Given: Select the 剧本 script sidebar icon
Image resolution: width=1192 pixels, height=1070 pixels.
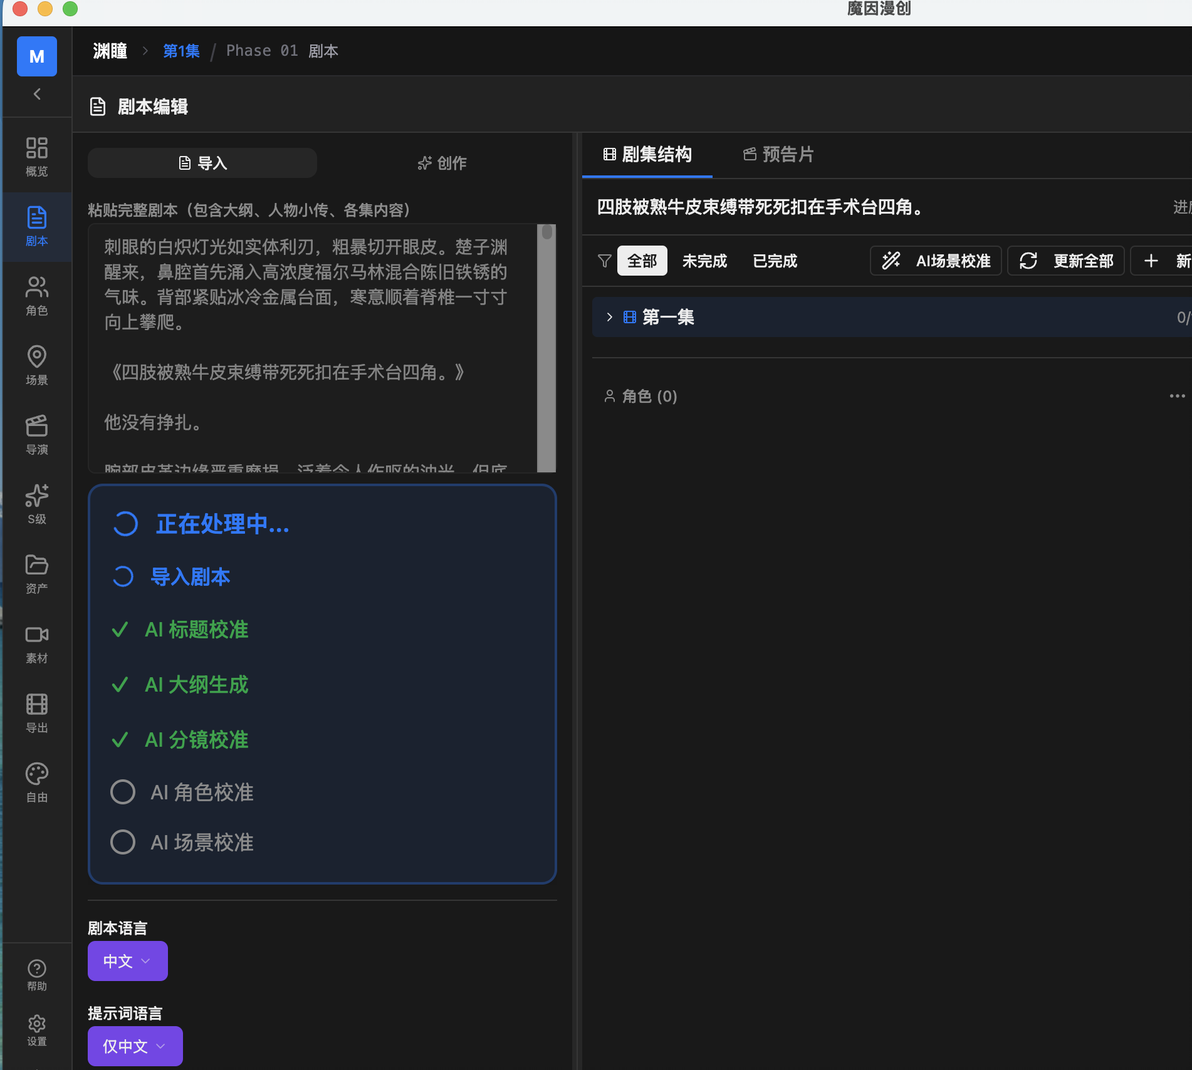Looking at the screenshot, I should (36, 226).
